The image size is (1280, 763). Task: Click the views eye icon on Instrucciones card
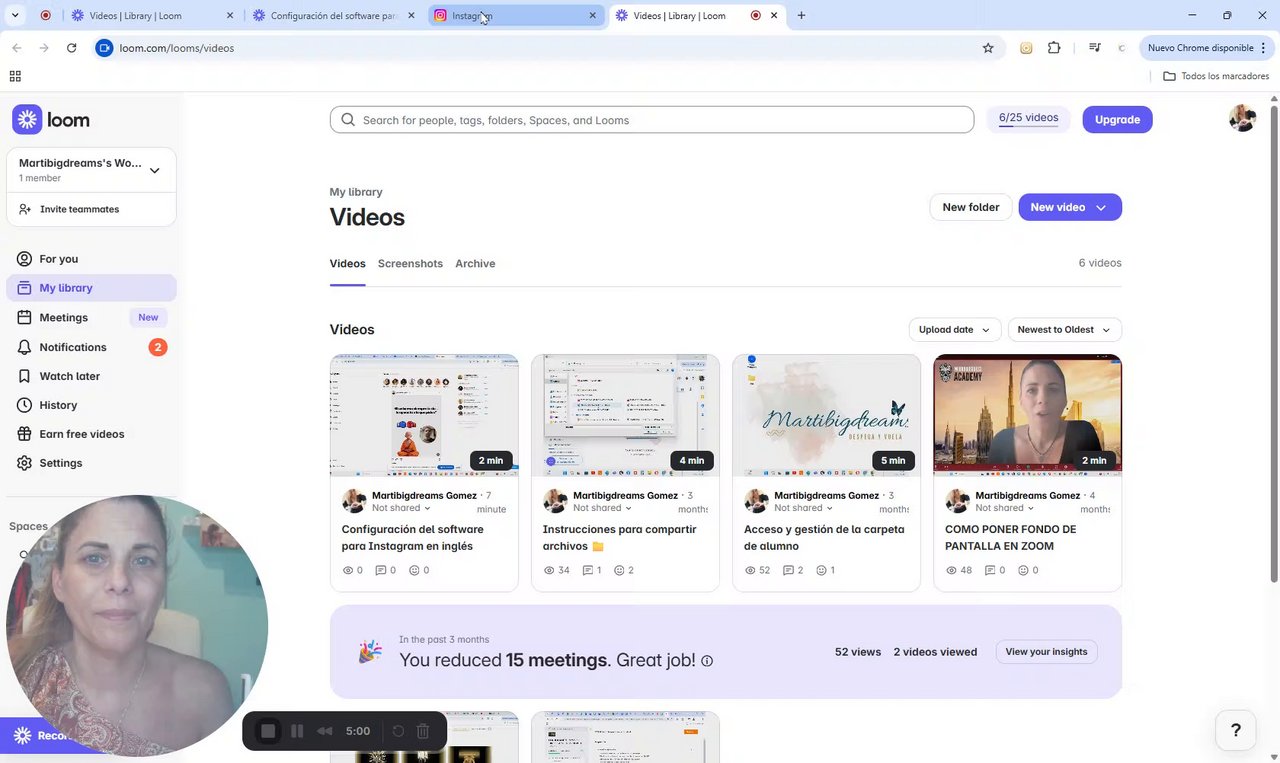pos(549,570)
